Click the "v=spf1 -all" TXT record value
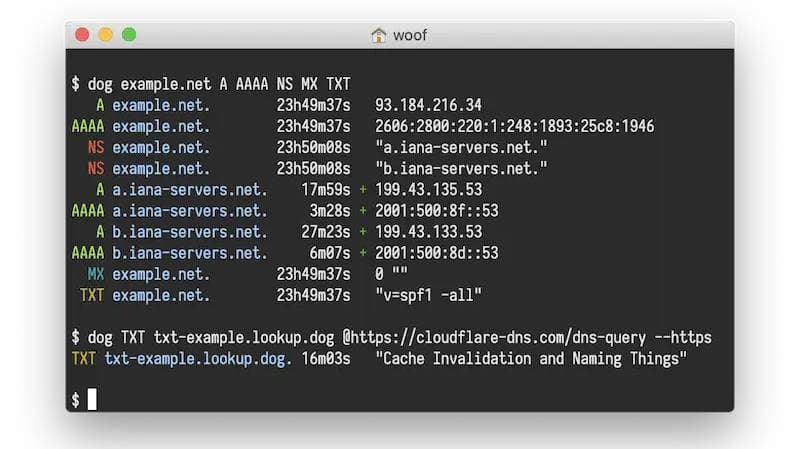The width and height of the screenshot is (800, 449). pos(428,295)
